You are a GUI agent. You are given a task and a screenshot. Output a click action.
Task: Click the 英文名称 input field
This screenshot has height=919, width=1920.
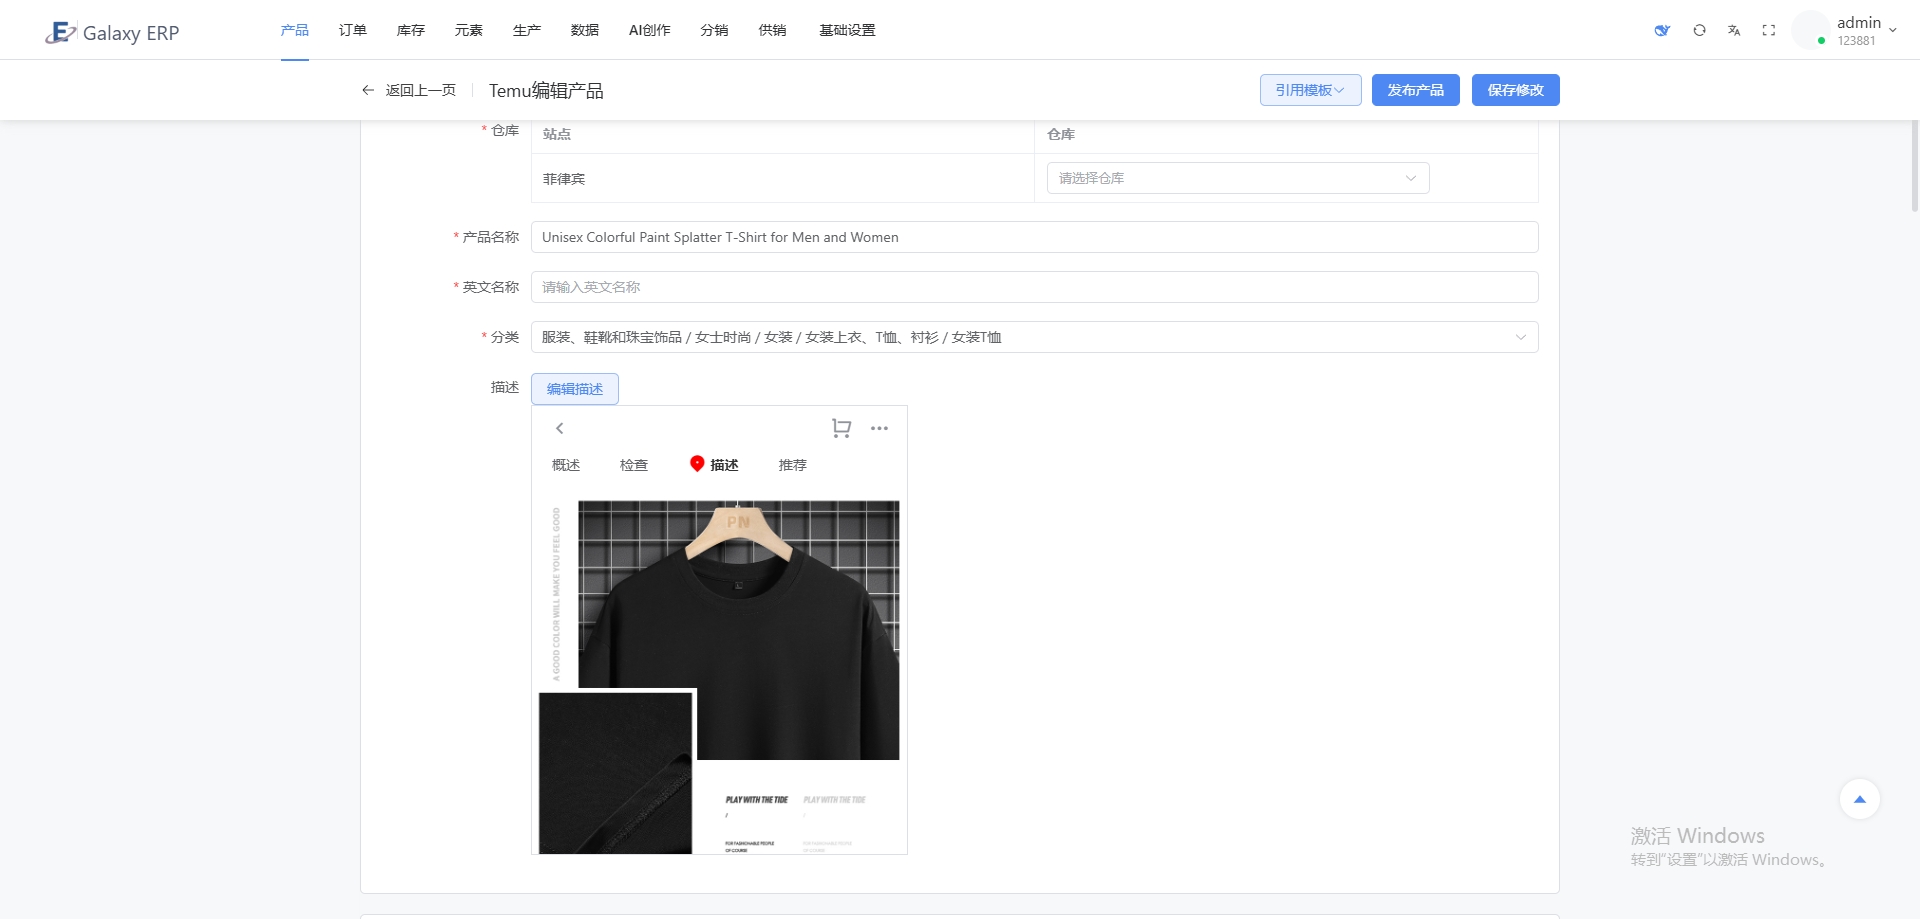[1034, 287]
